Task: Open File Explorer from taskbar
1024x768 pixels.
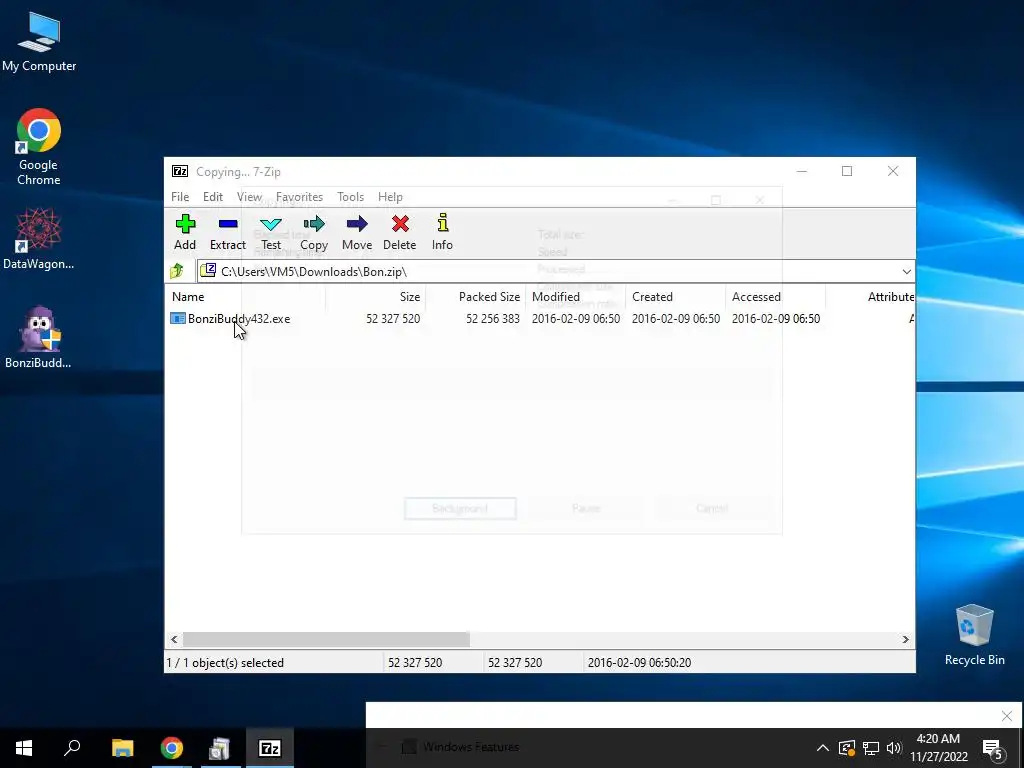Action: tap(122, 748)
